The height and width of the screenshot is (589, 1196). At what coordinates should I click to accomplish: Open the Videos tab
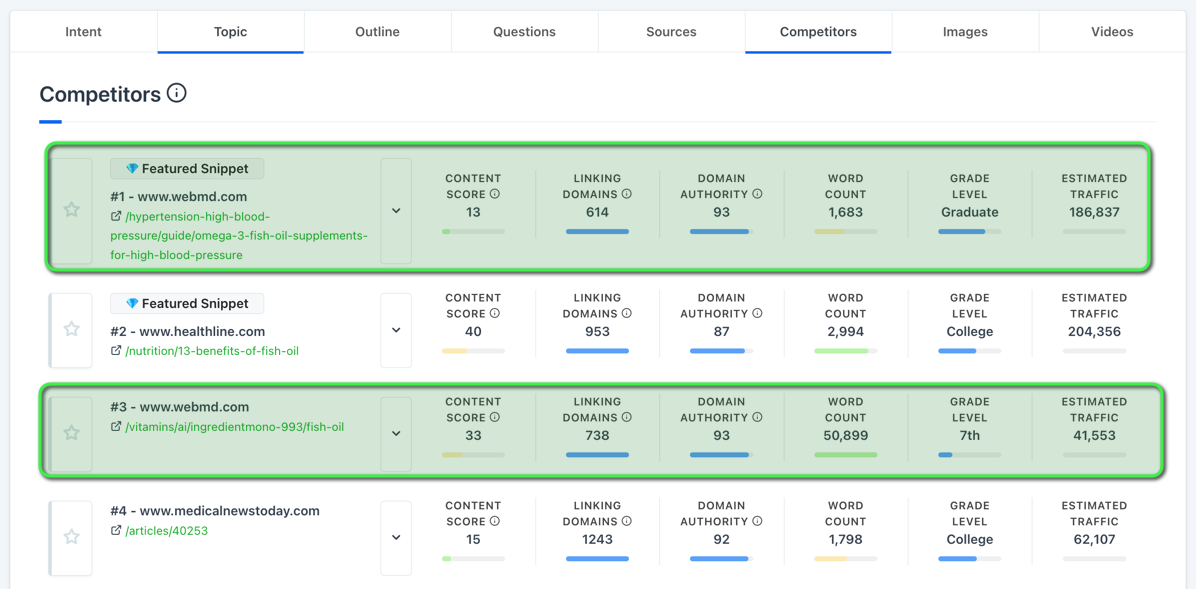coord(1112,32)
